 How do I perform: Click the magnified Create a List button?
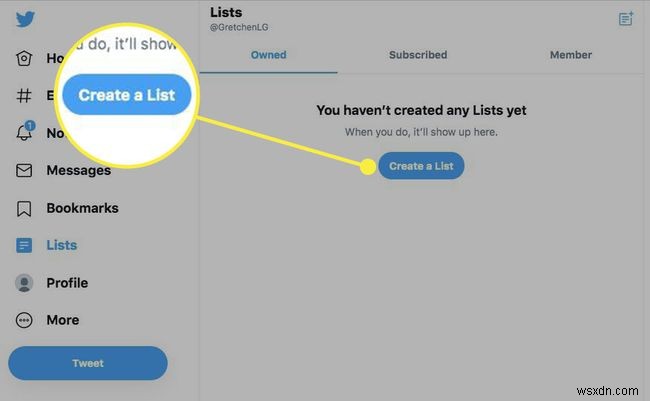pos(127,95)
